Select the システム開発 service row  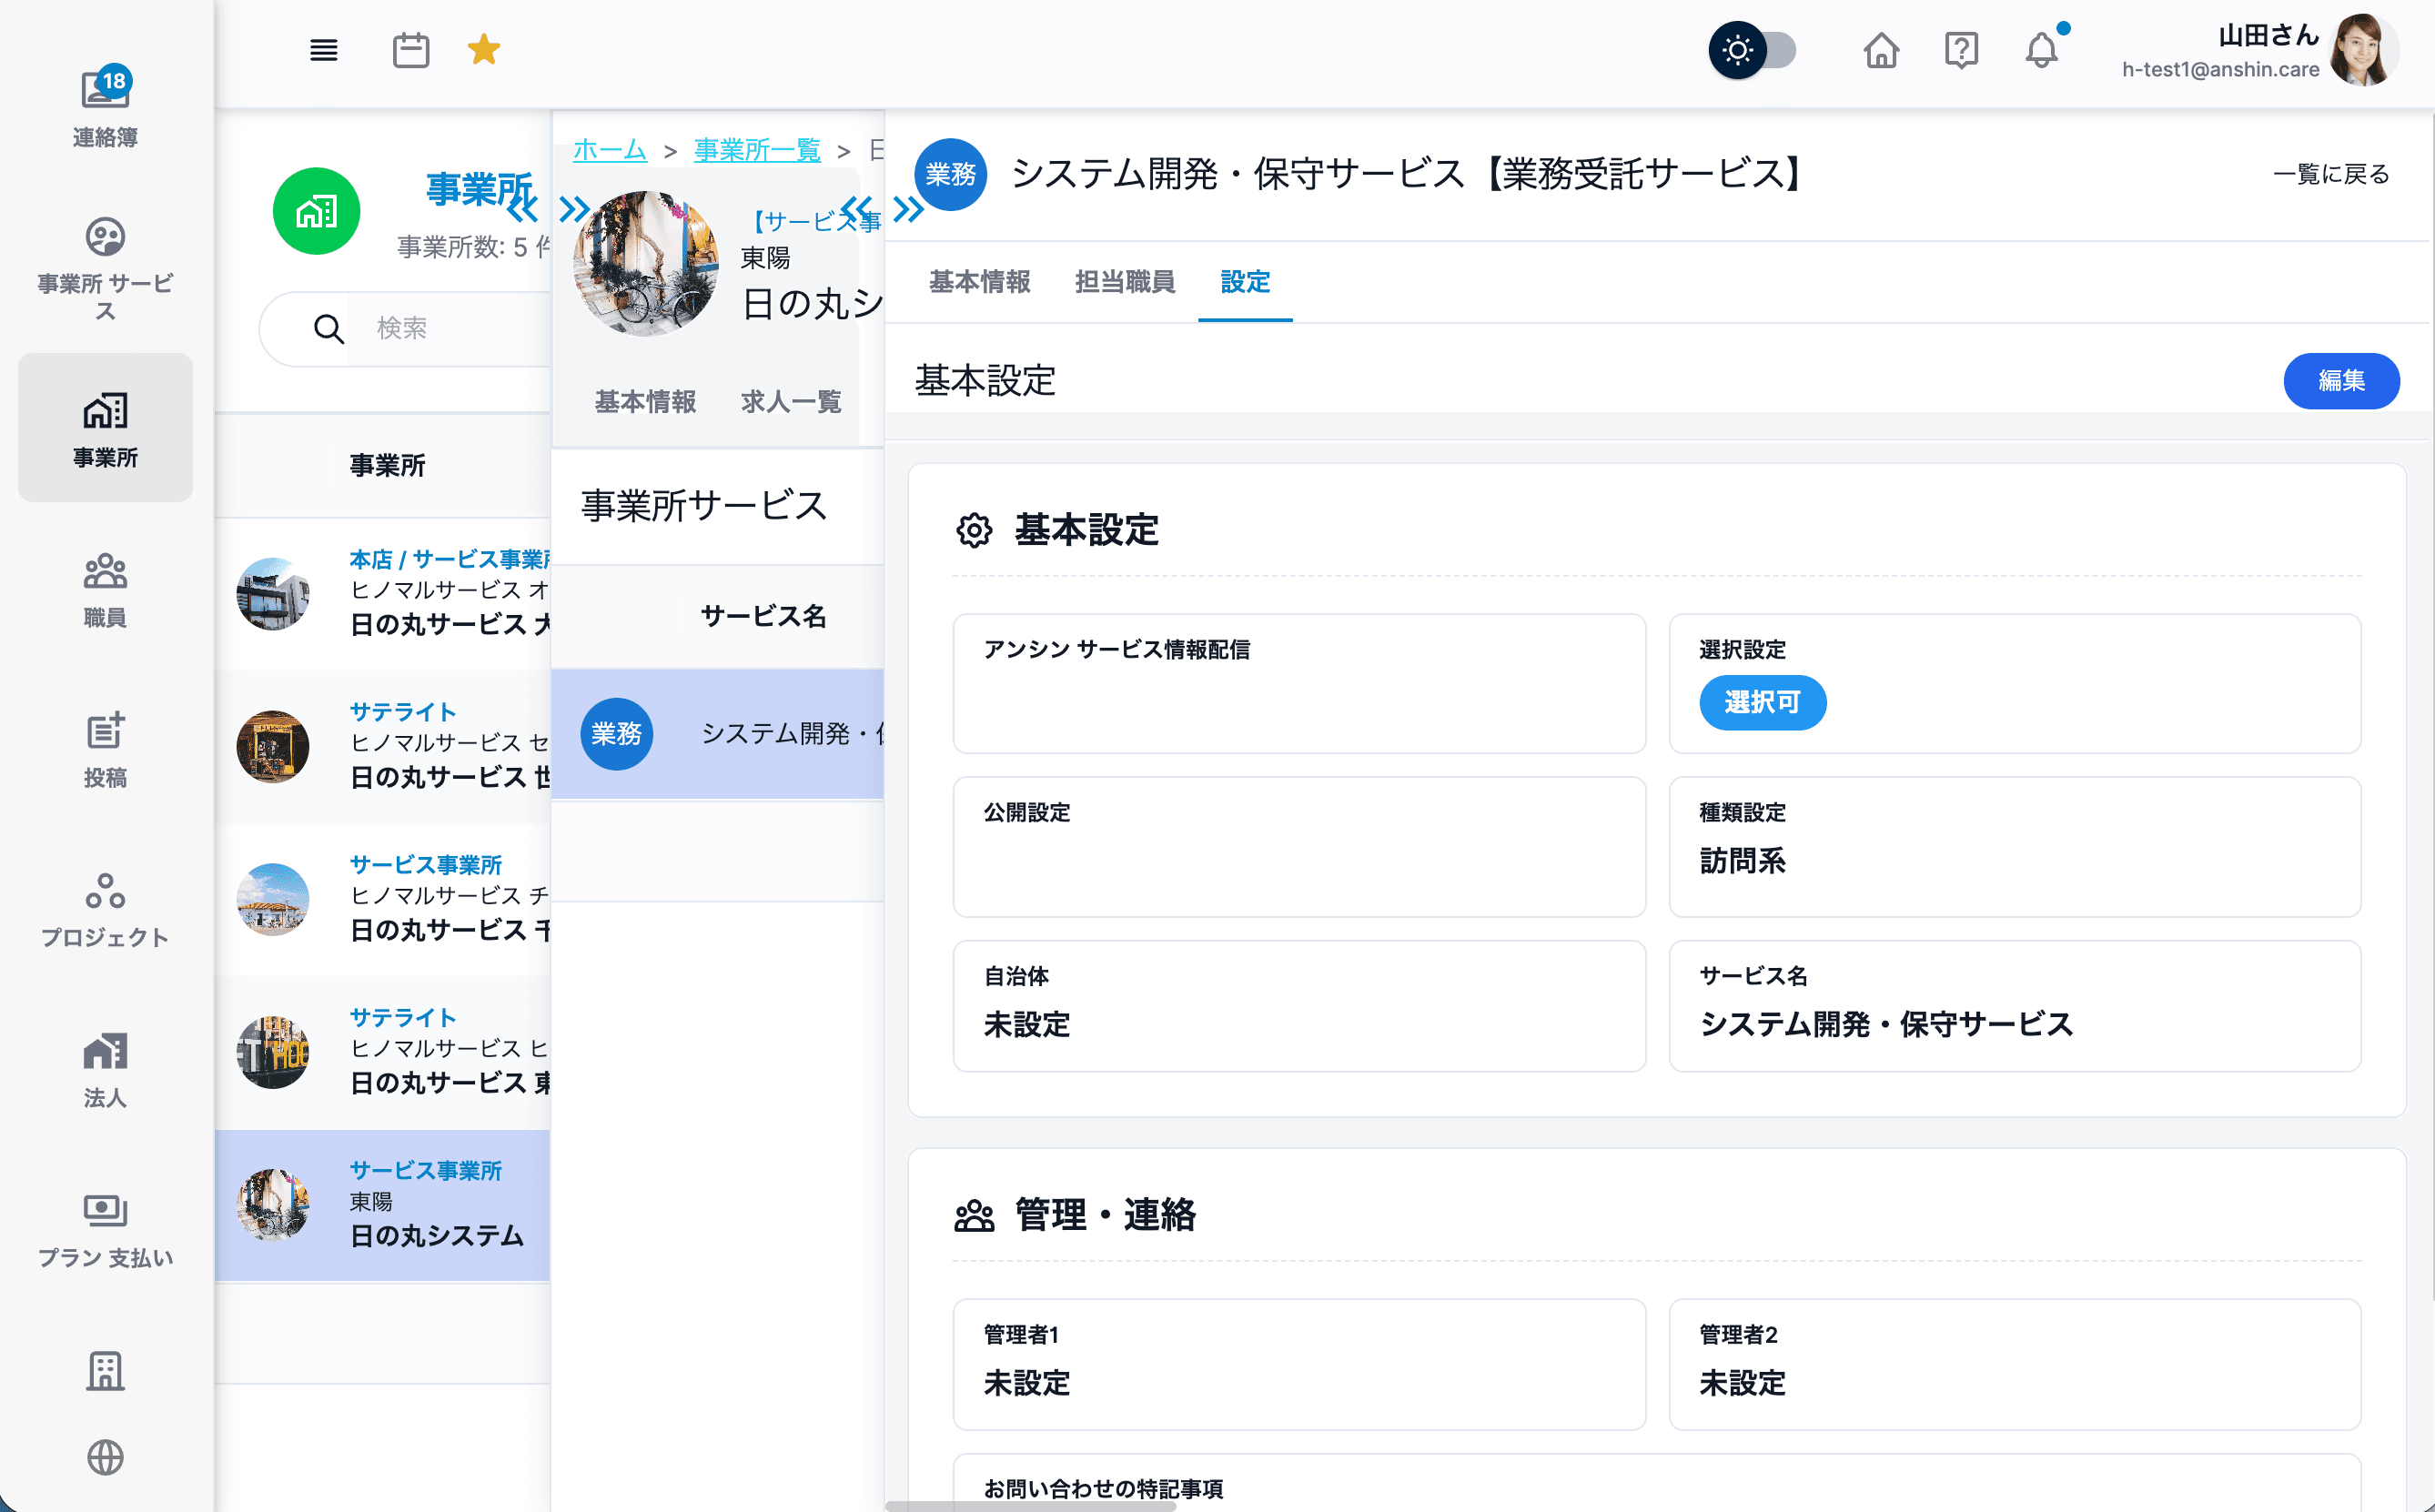(x=718, y=734)
